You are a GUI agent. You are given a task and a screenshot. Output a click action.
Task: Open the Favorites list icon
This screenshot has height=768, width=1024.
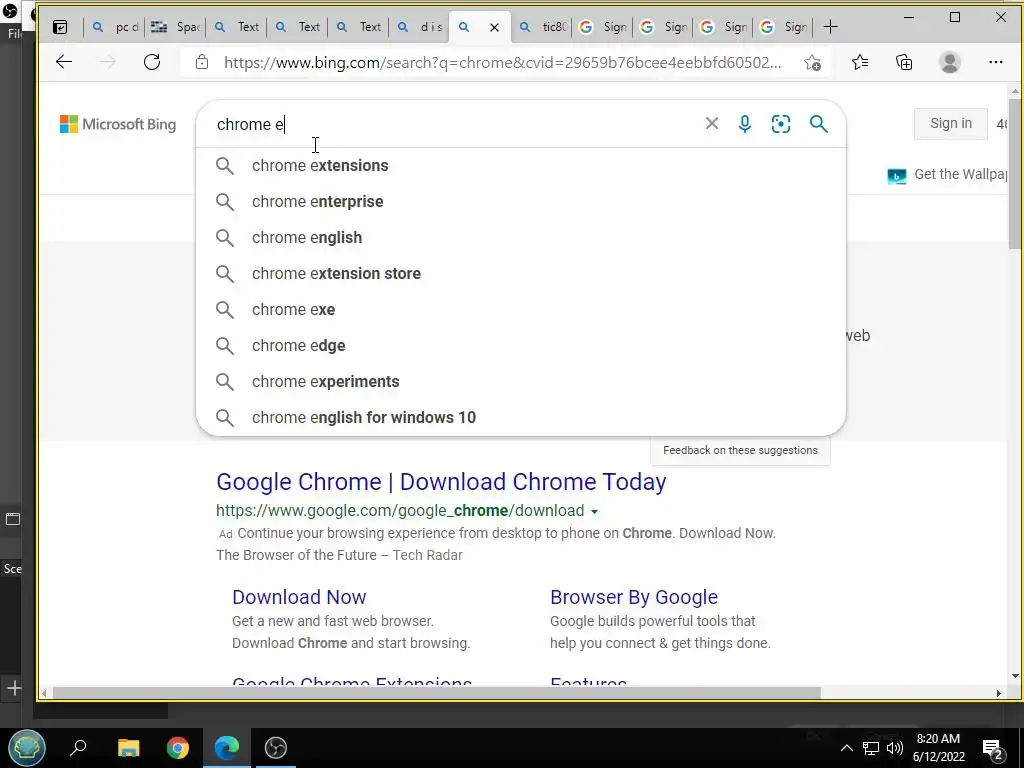point(860,62)
